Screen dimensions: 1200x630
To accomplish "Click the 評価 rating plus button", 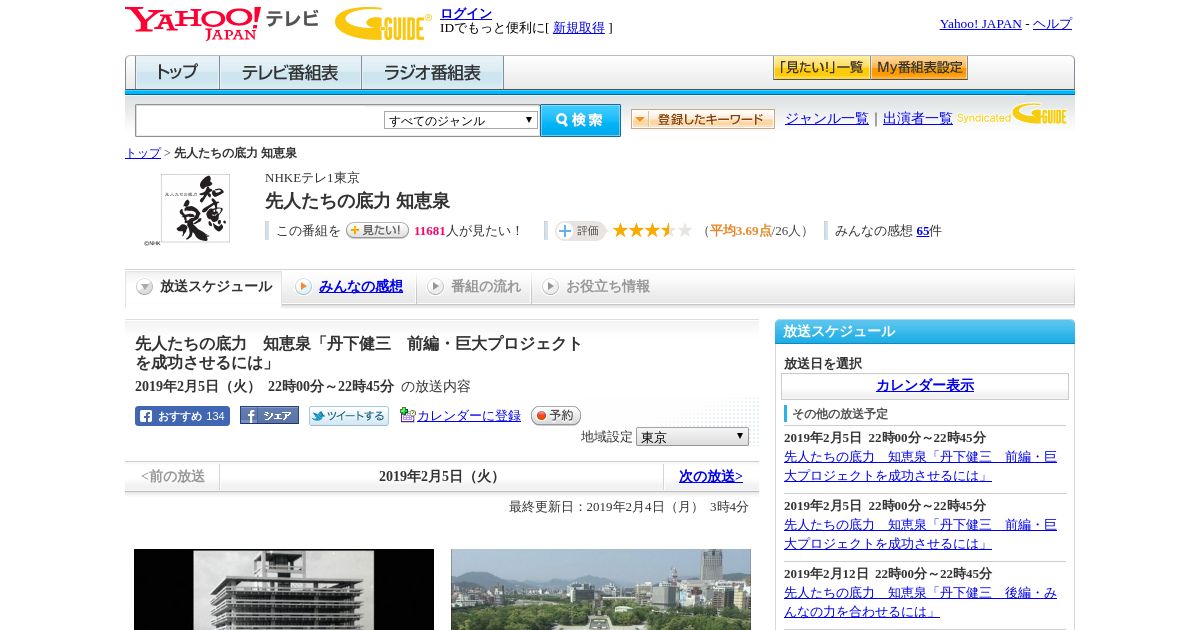I will tap(581, 231).
